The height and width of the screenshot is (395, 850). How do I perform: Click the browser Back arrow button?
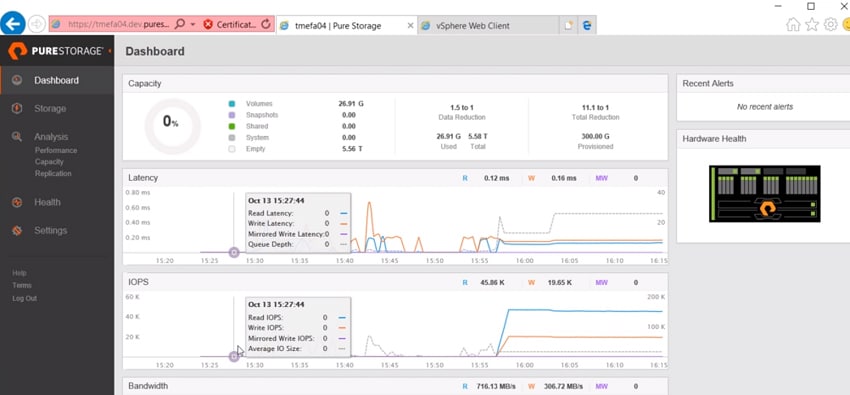coord(13,23)
